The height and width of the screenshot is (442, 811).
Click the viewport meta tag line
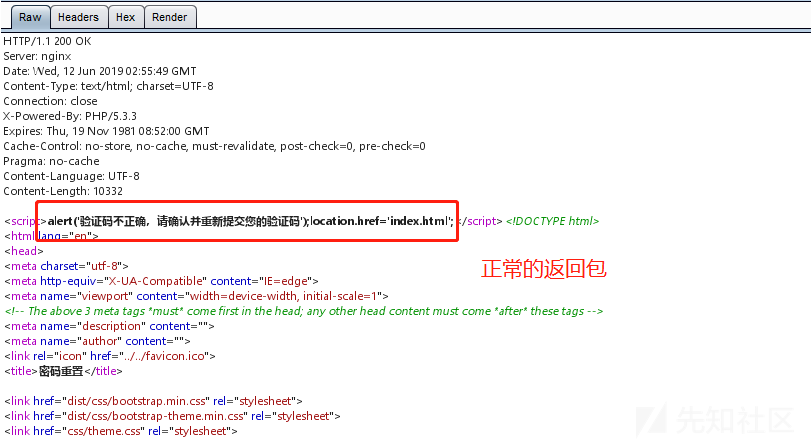197,296
